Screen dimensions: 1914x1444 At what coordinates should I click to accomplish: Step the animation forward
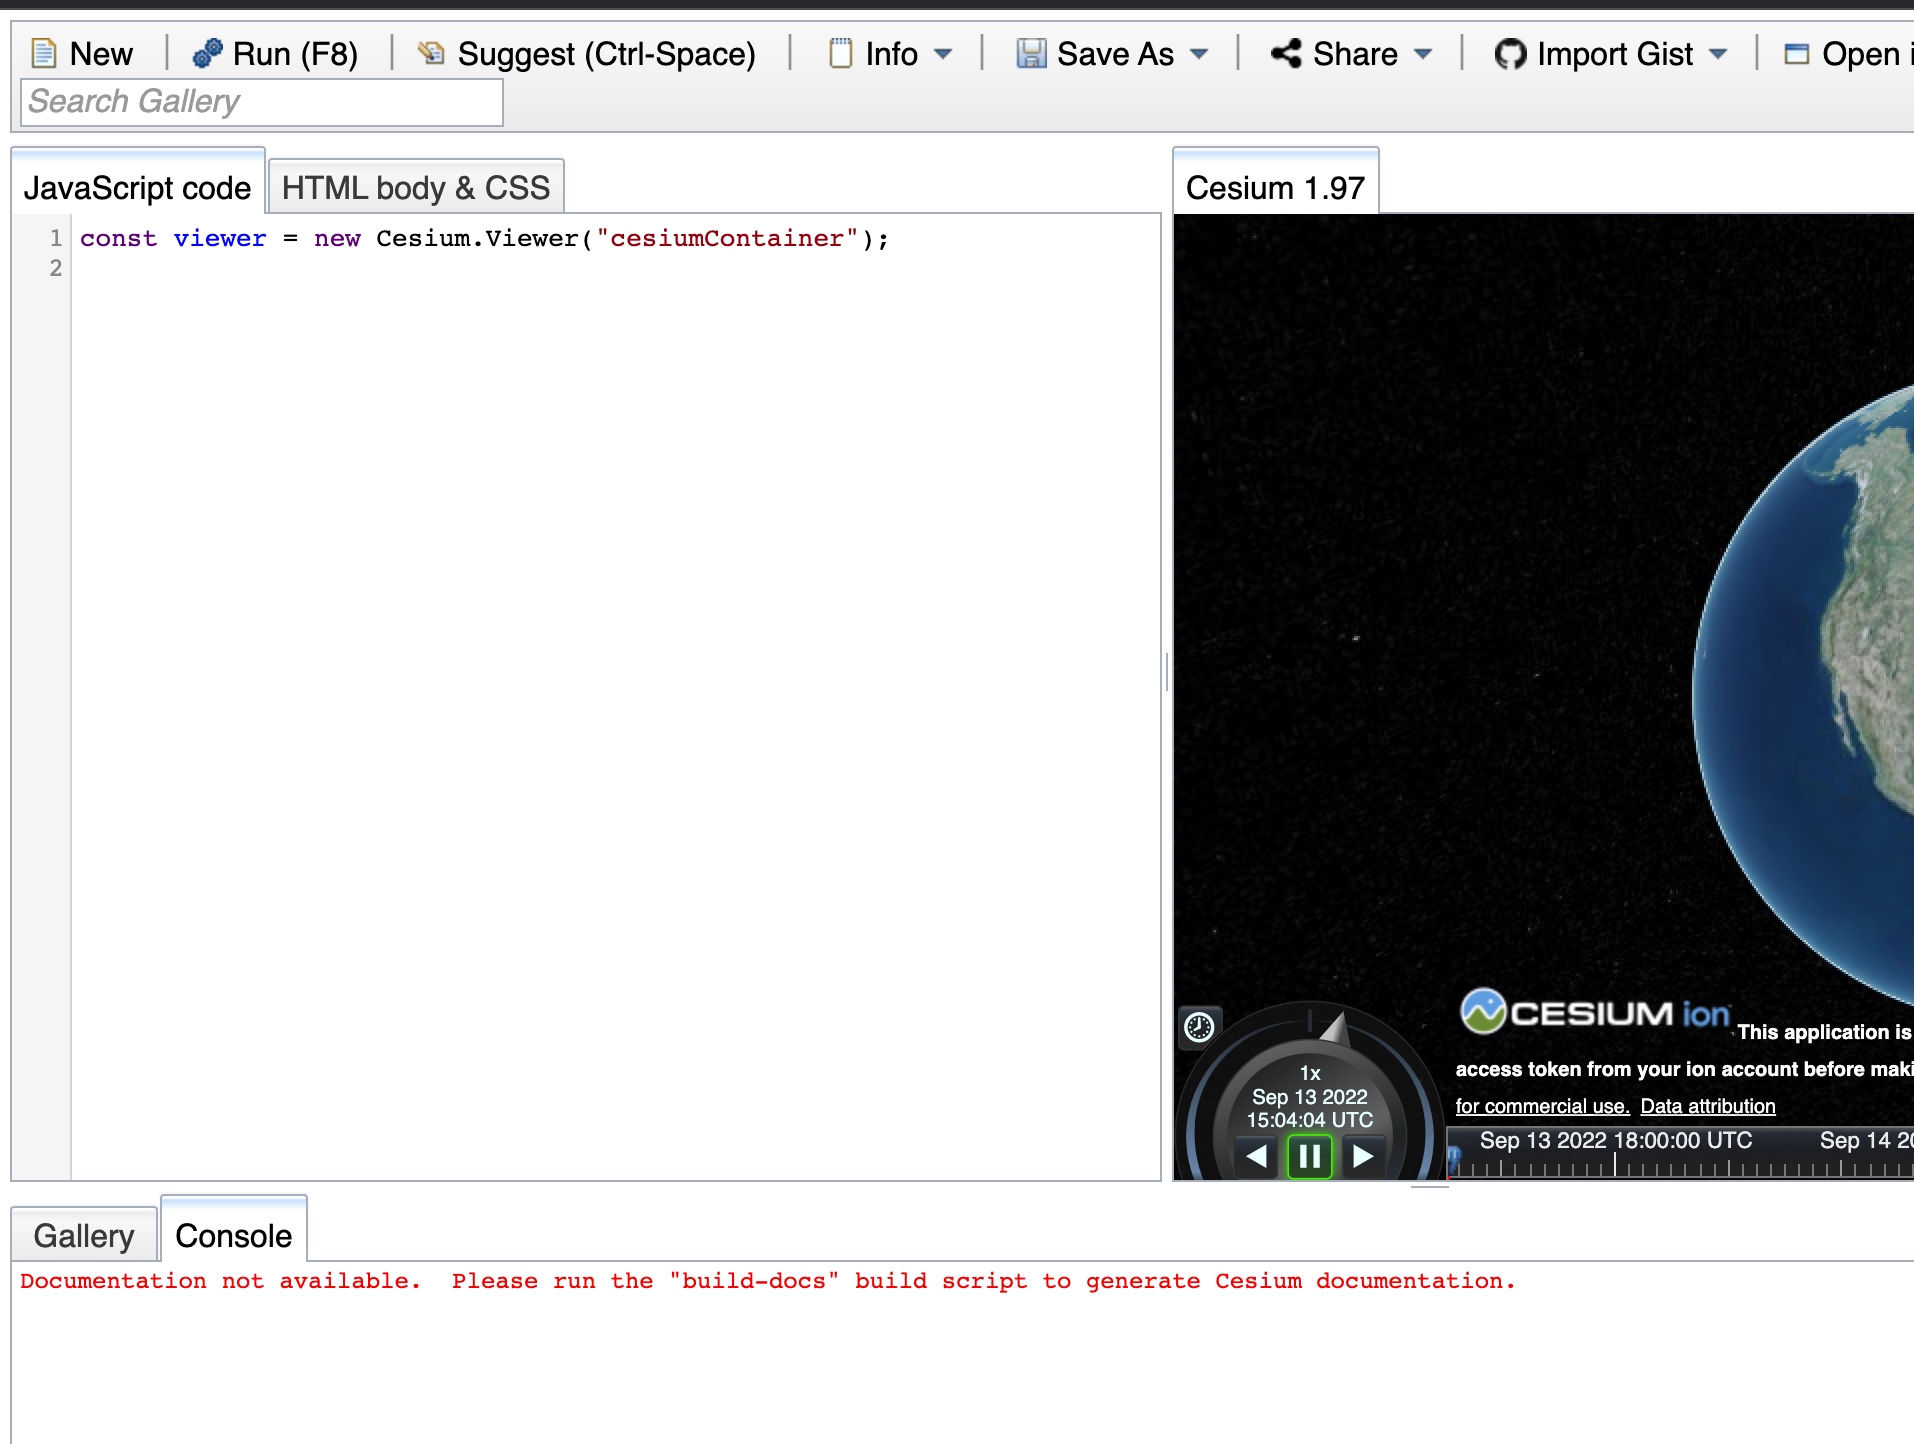(x=1363, y=1156)
